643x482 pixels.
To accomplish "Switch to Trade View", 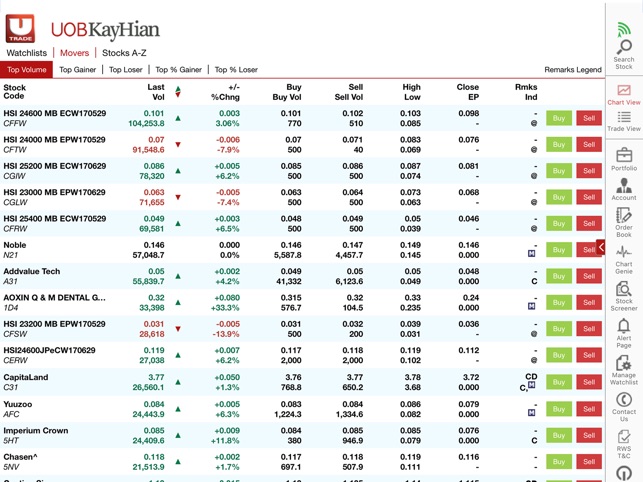I will coord(624,121).
